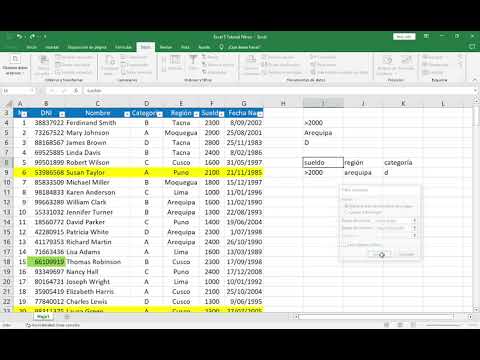Click the select-all corner of the grid
The height and width of the screenshot is (360, 480).
pyautogui.click(x=8, y=104)
